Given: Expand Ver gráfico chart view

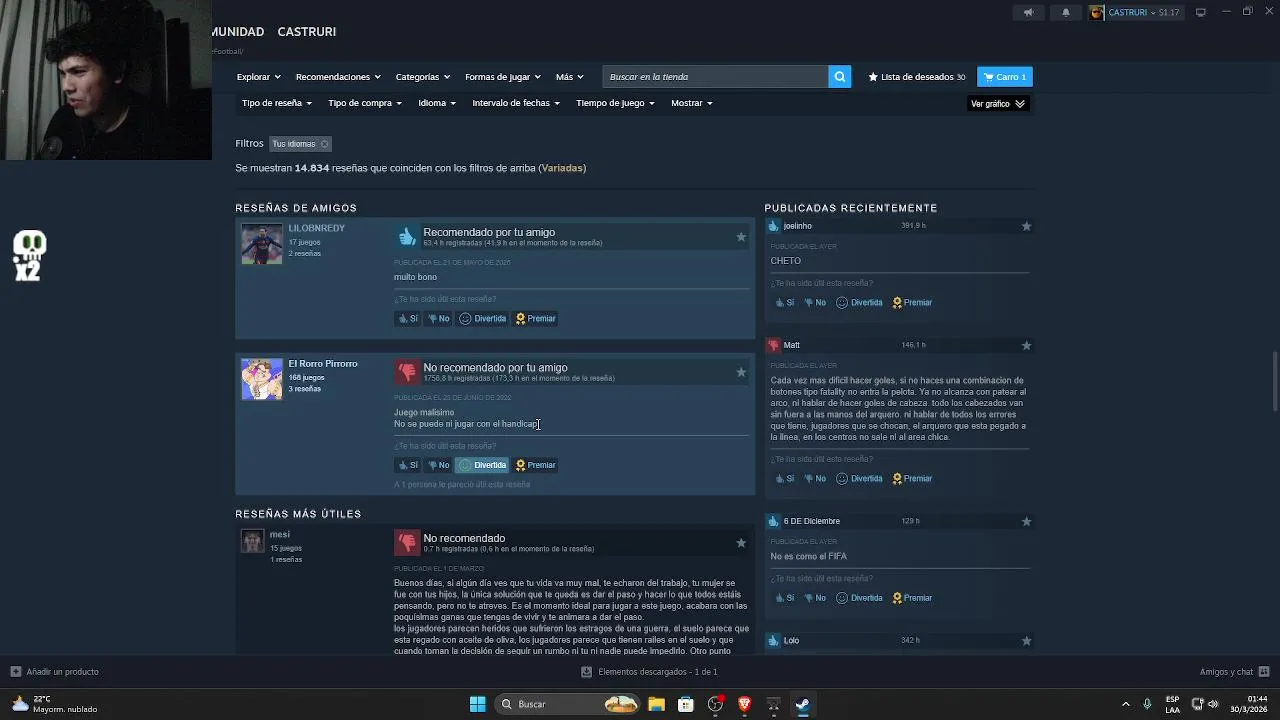Looking at the screenshot, I should coord(998,104).
